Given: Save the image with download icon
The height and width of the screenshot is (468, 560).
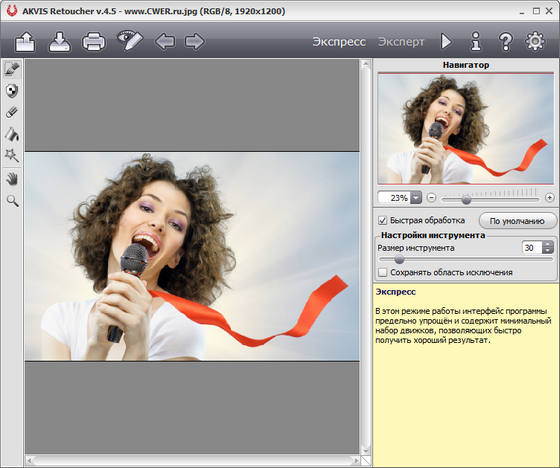Looking at the screenshot, I should (x=60, y=42).
